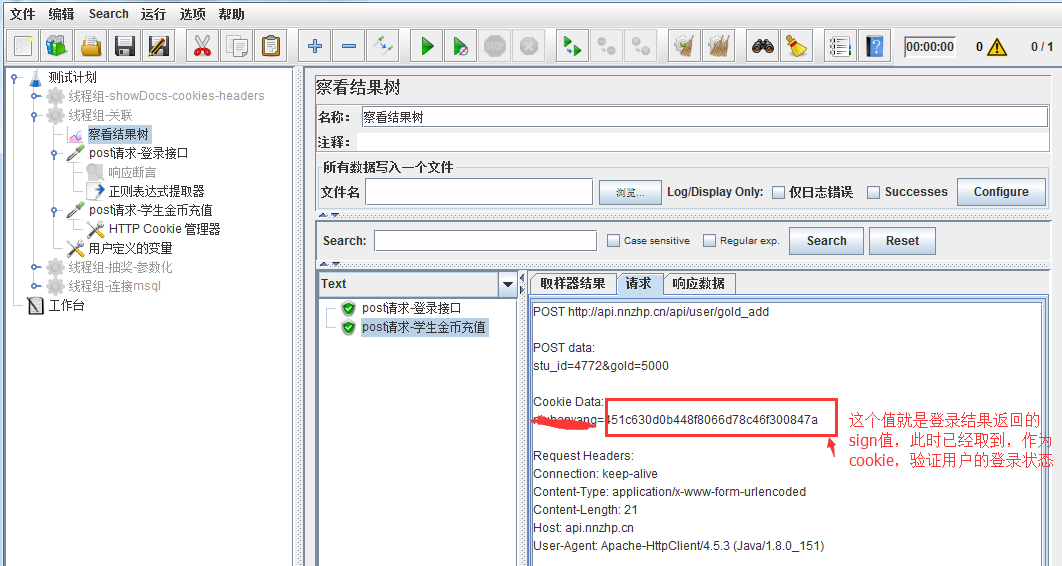The width and height of the screenshot is (1062, 566).
Task: Collapse the 线程组-关联 tree node
Action: coord(34,116)
